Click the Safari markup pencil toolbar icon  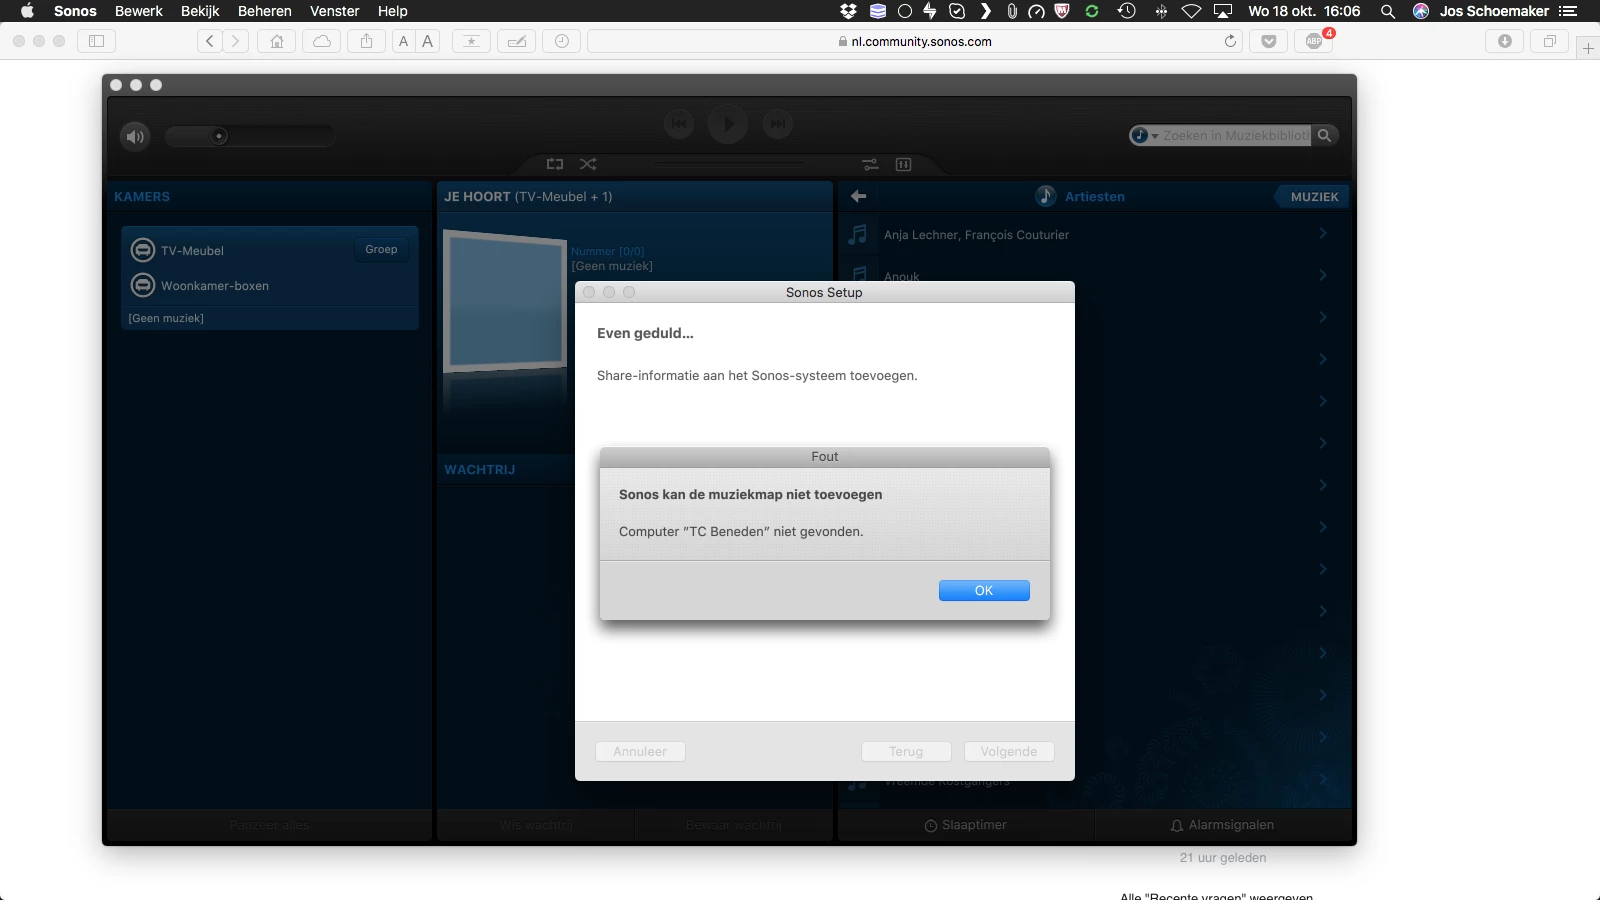pos(516,41)
